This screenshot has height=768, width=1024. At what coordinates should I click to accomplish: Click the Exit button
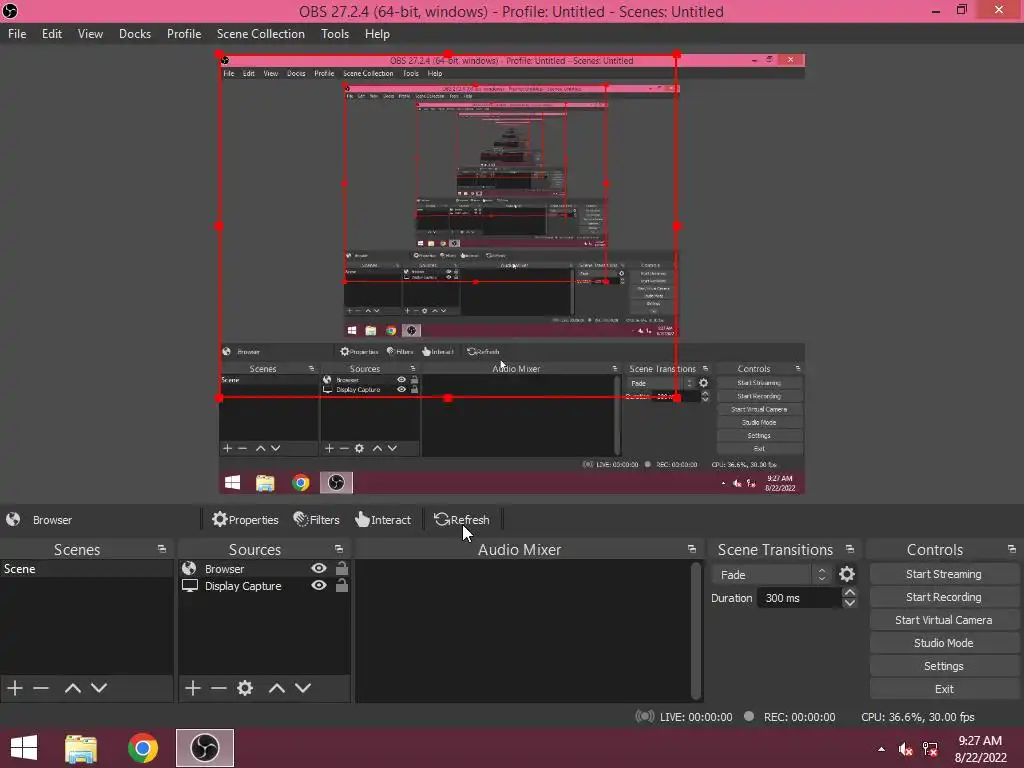944,688
